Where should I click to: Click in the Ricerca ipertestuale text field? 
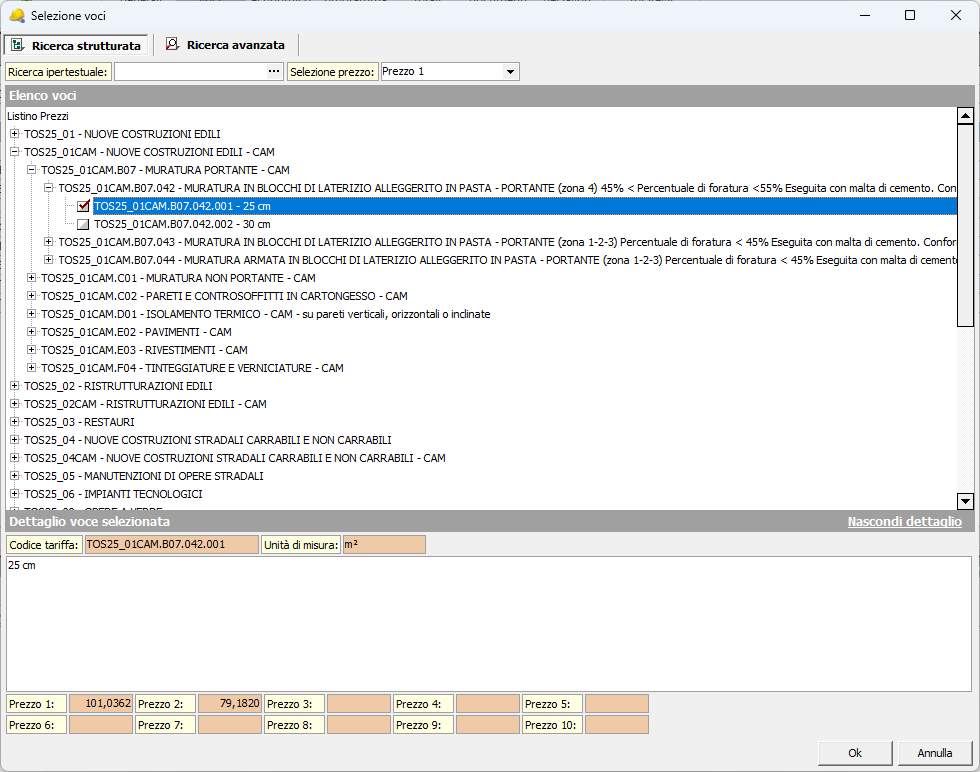pos(190,72)
